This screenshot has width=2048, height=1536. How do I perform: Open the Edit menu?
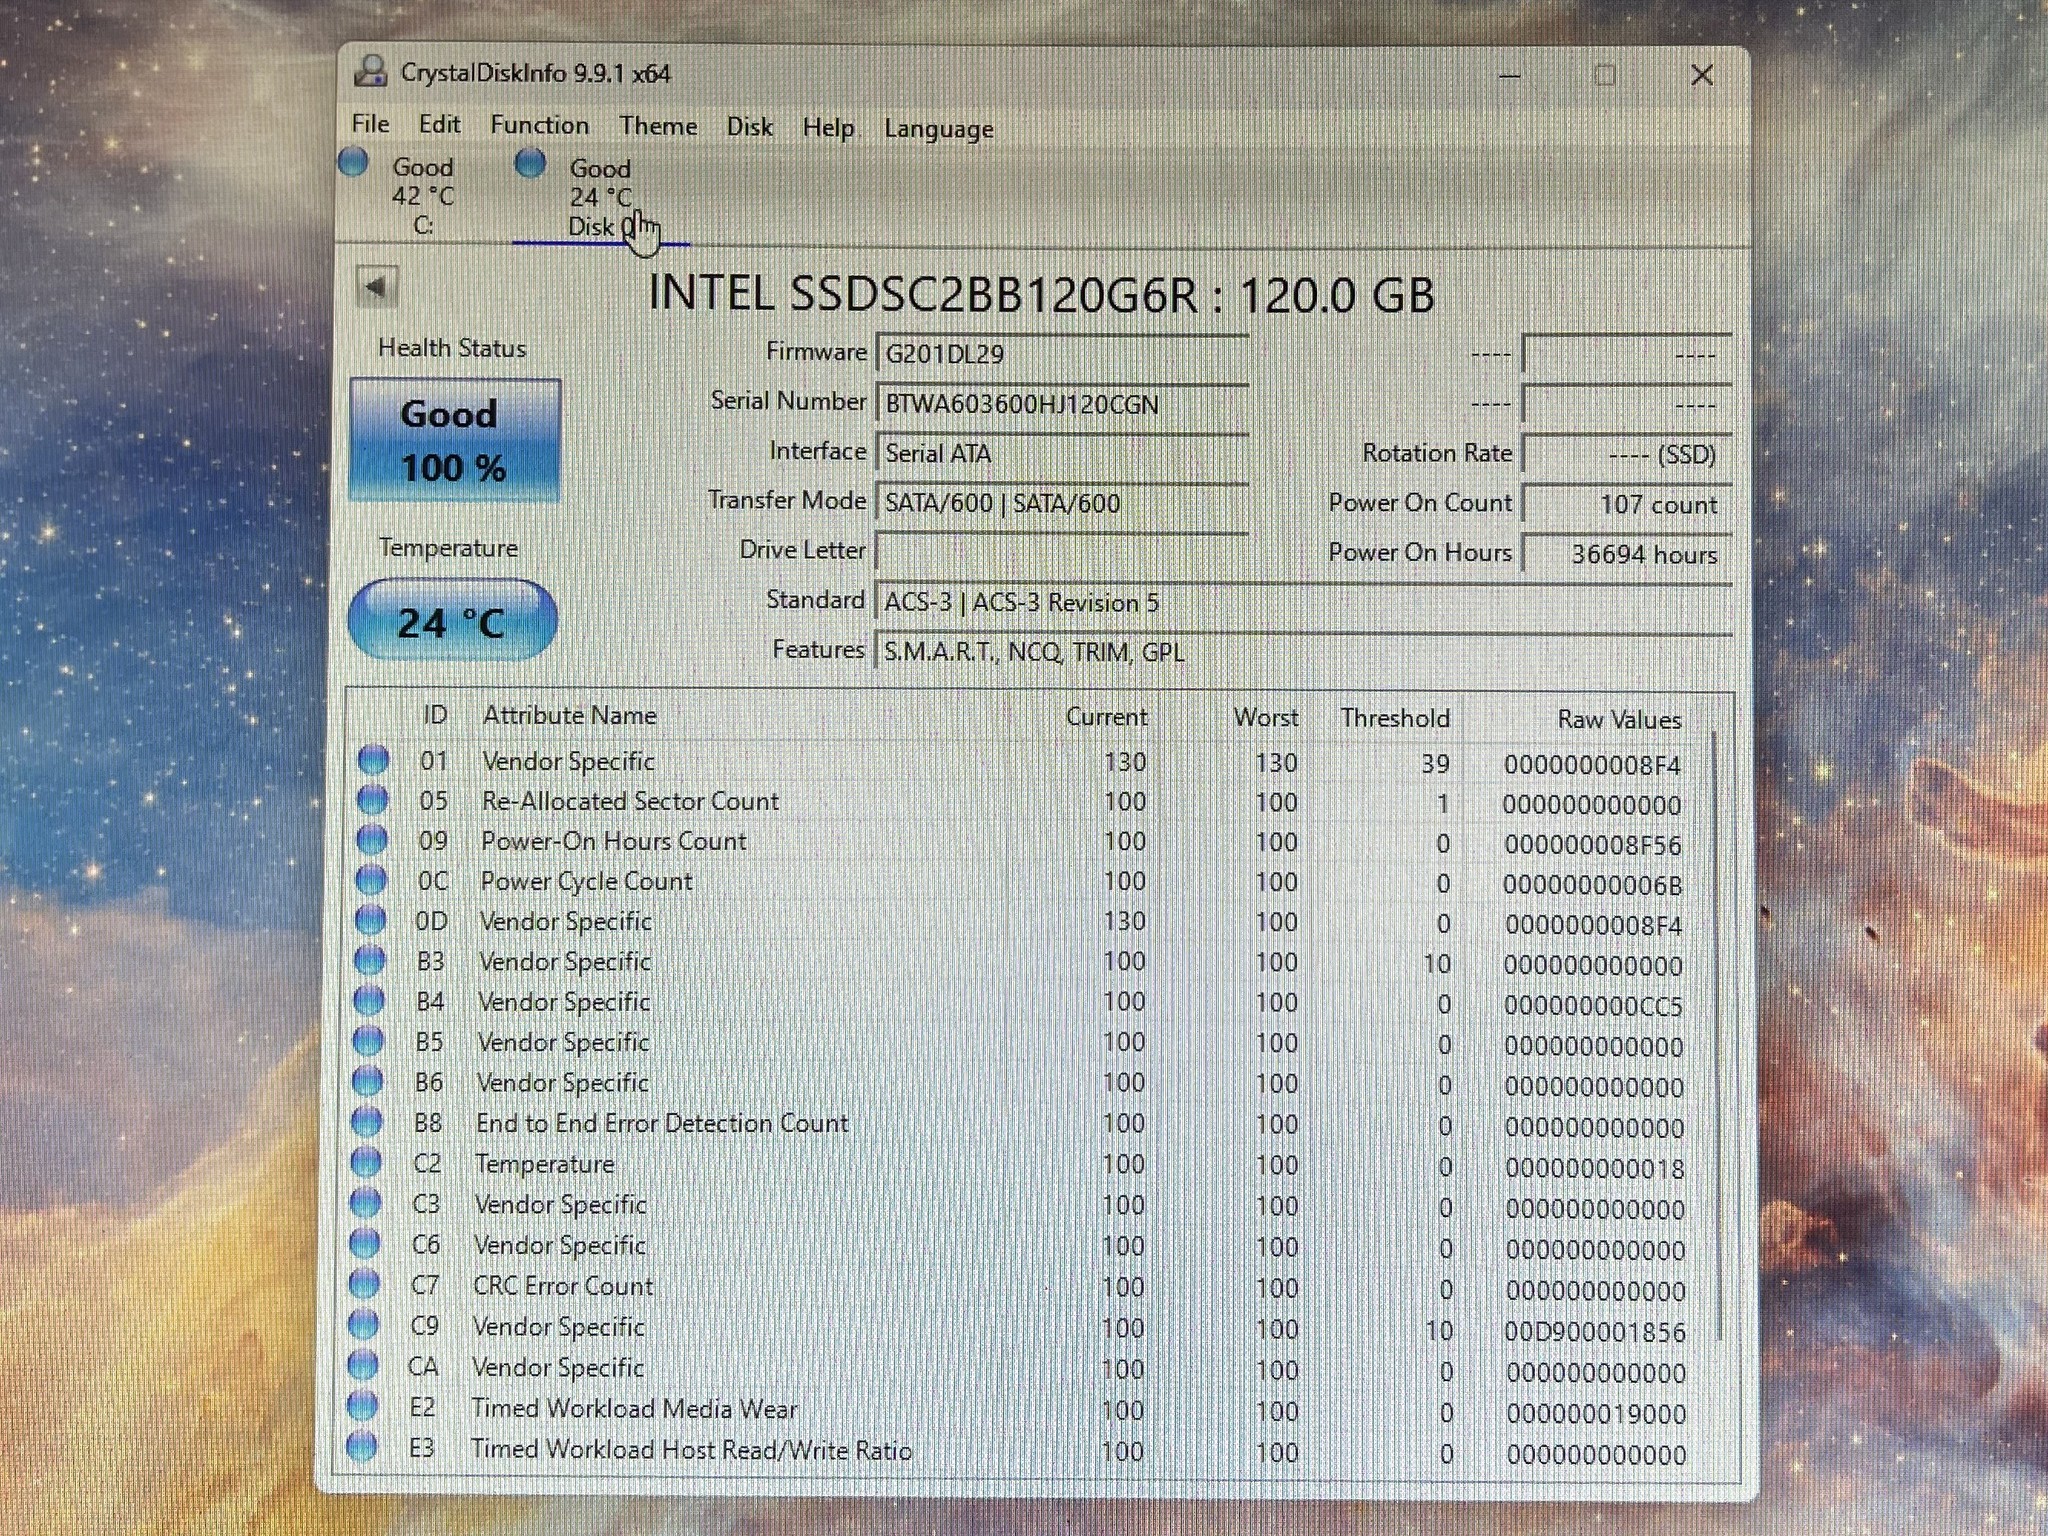point(439,124)
